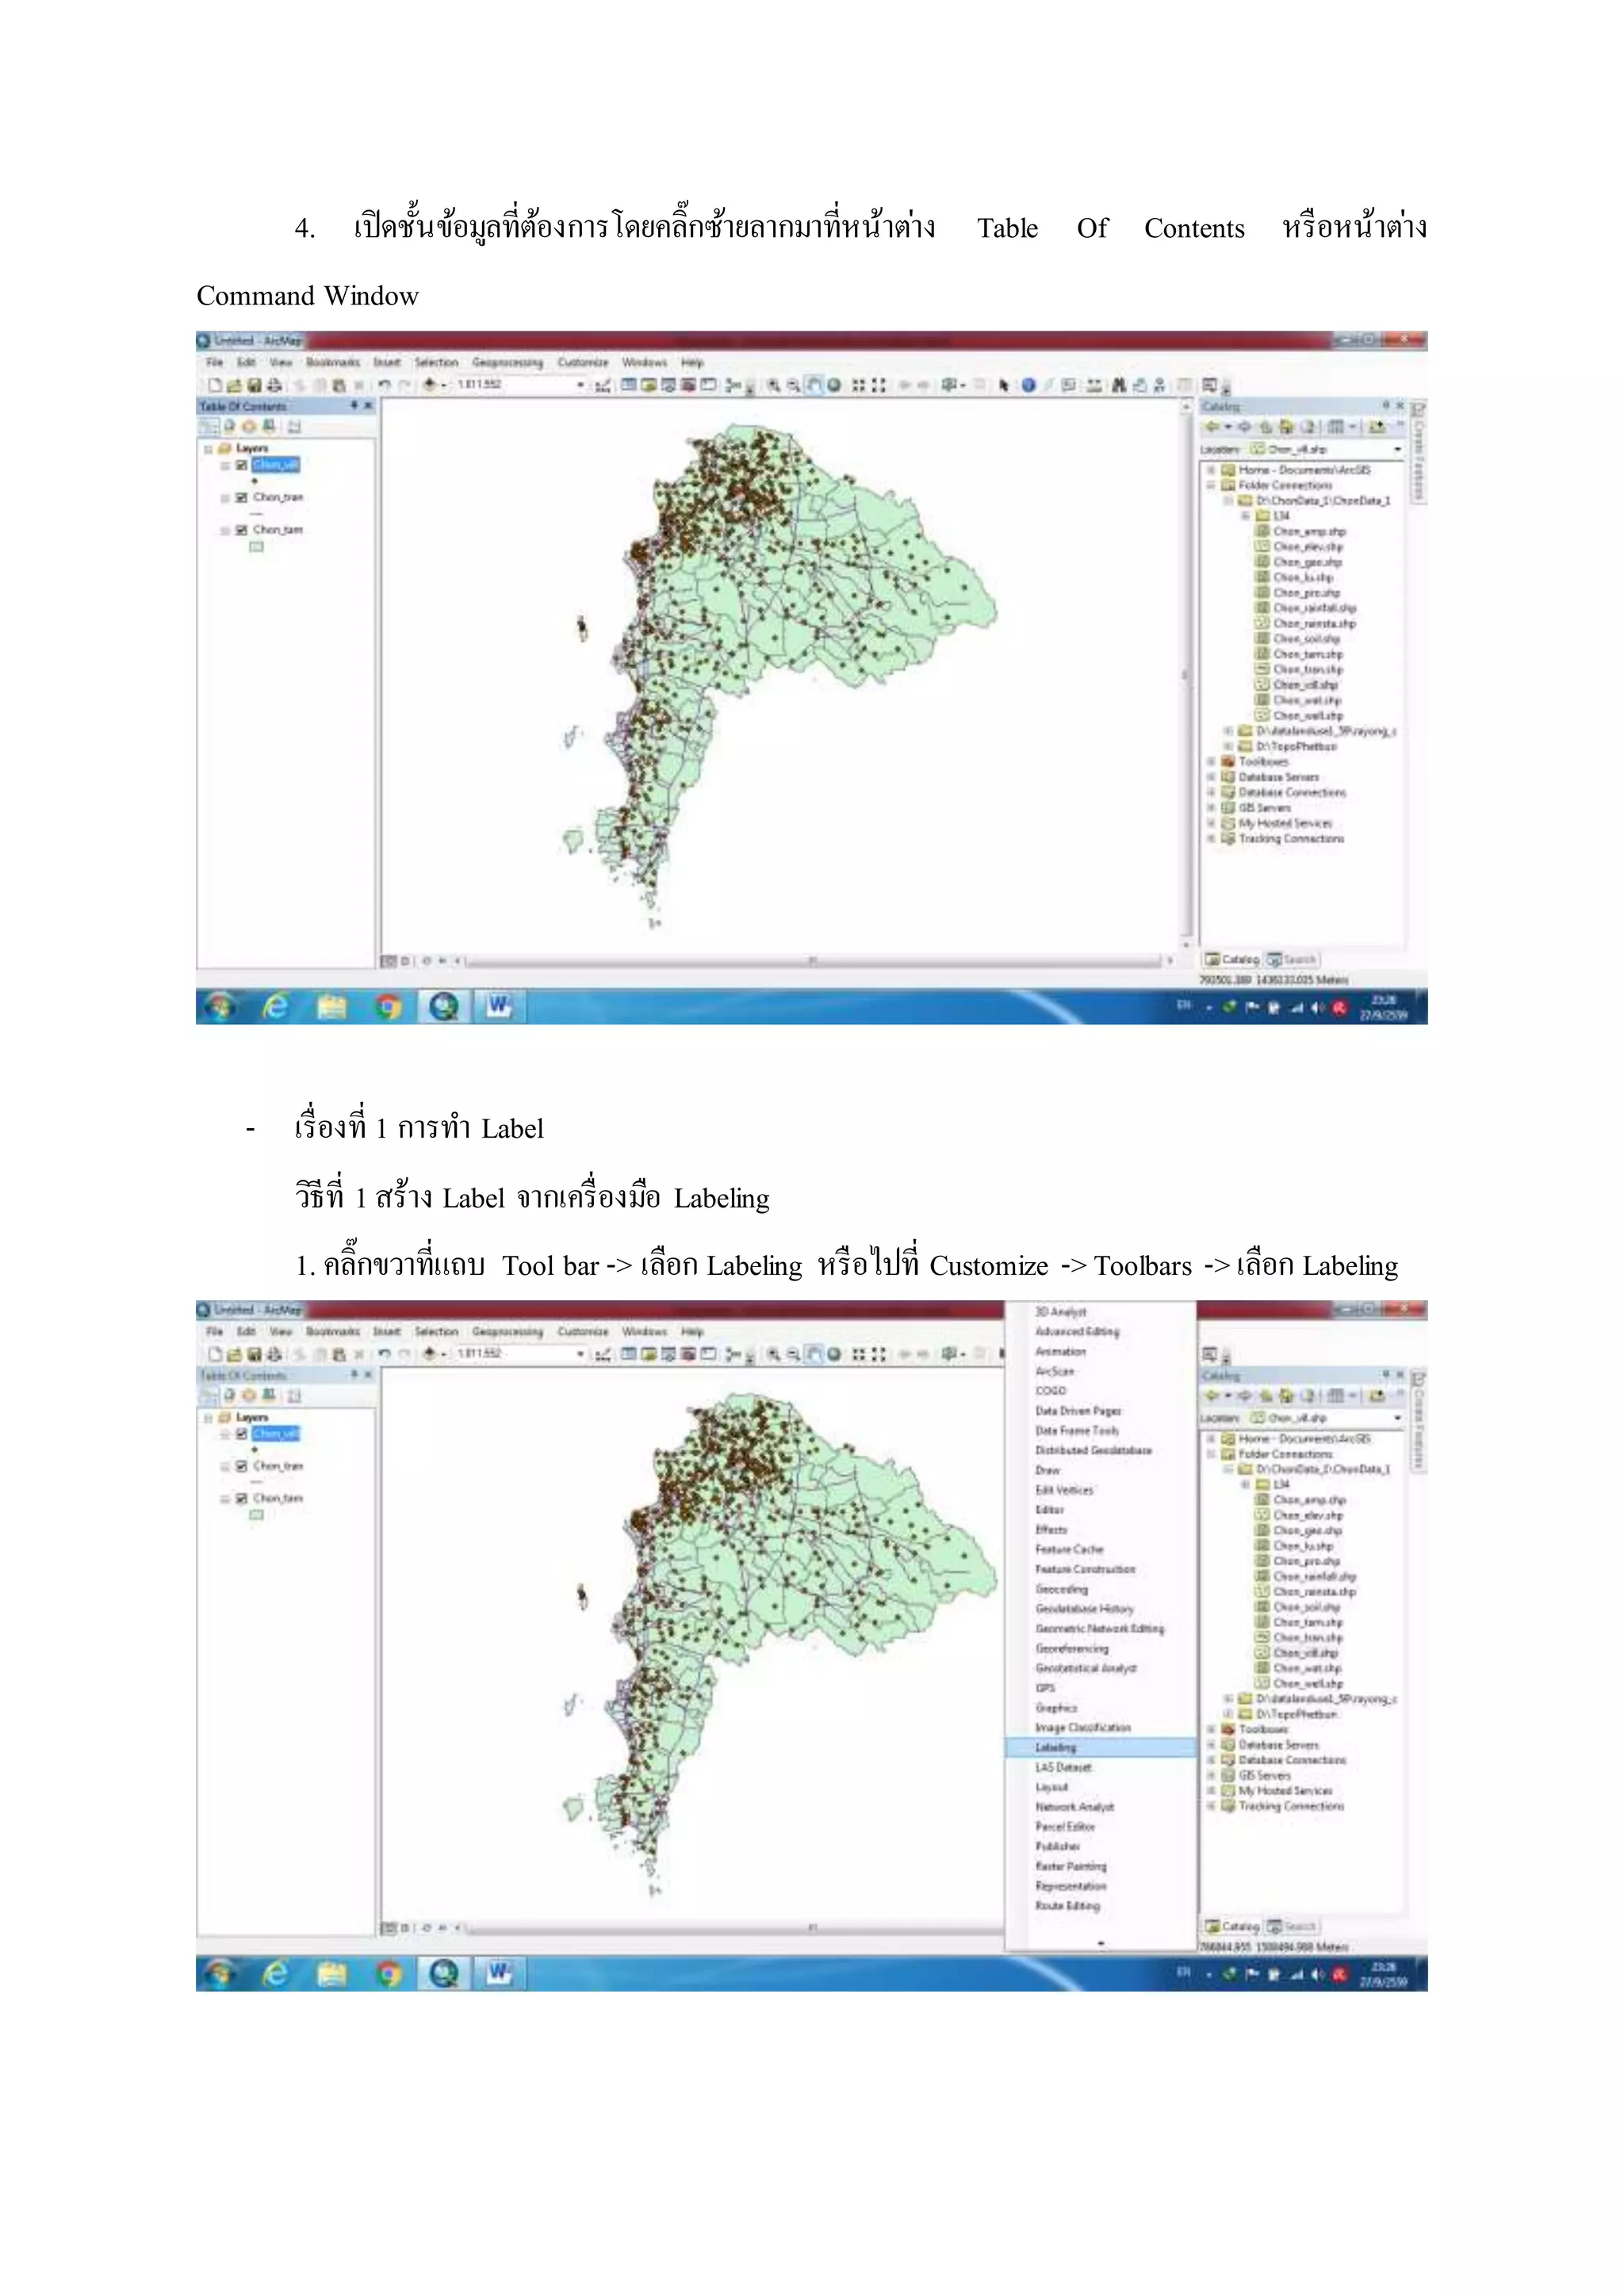Click the Search tab beside Catalog in upper window
This screenshot has height=2296, width=1624.
tap(1293, 959)
